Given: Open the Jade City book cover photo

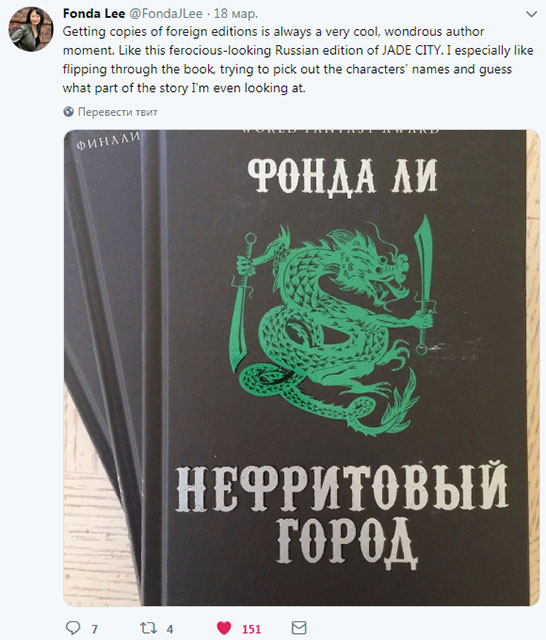Looking at the screenshot, I should pyautogui.click(x=302, y=368).
